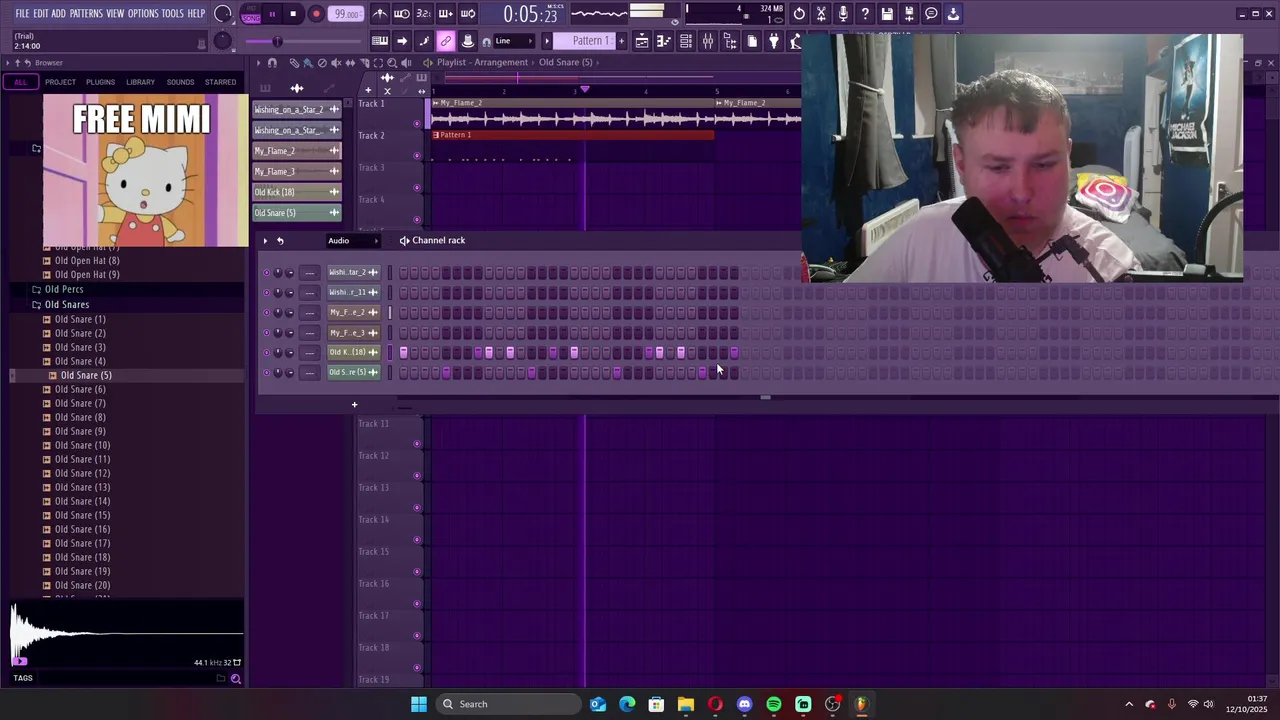Click the save project floppy icon
The width and height of the screenshot is (1280, 720).
(x=887, y=14)
